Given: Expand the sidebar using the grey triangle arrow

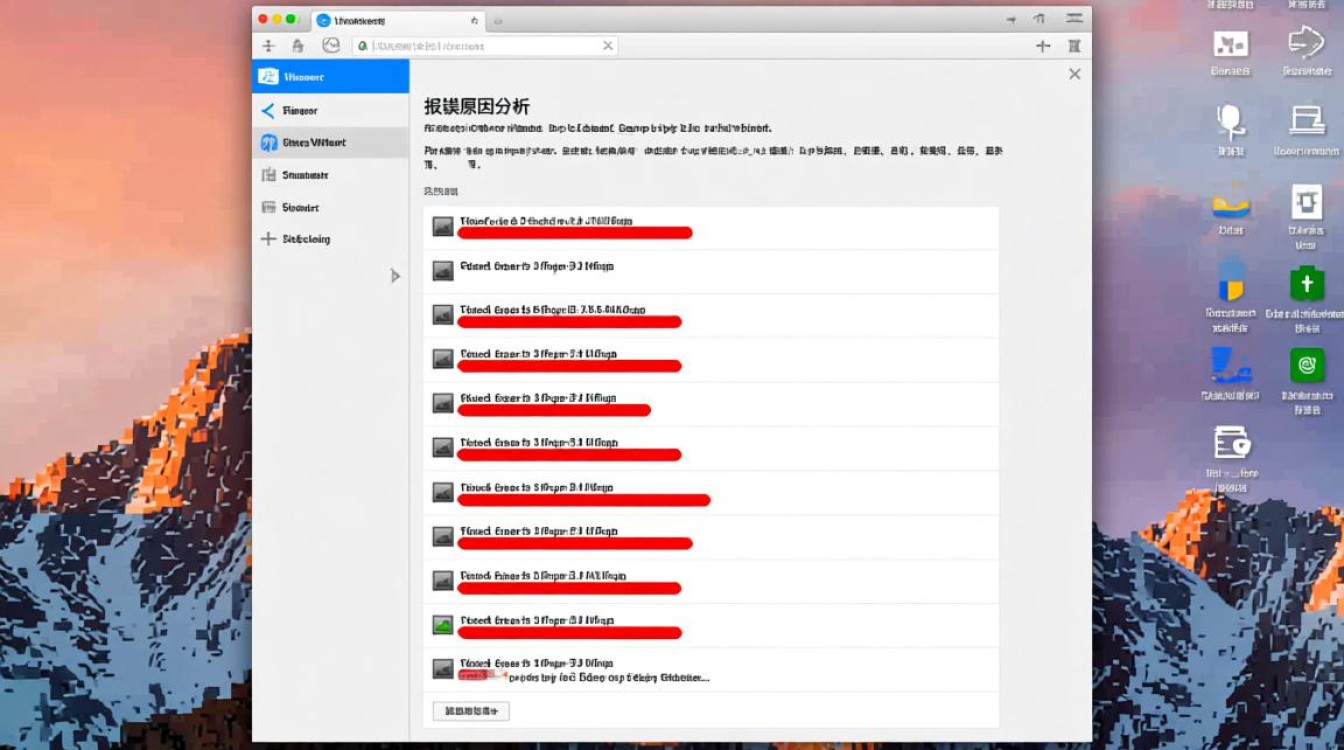Looking at the screenshot, I should coord(395,276).
